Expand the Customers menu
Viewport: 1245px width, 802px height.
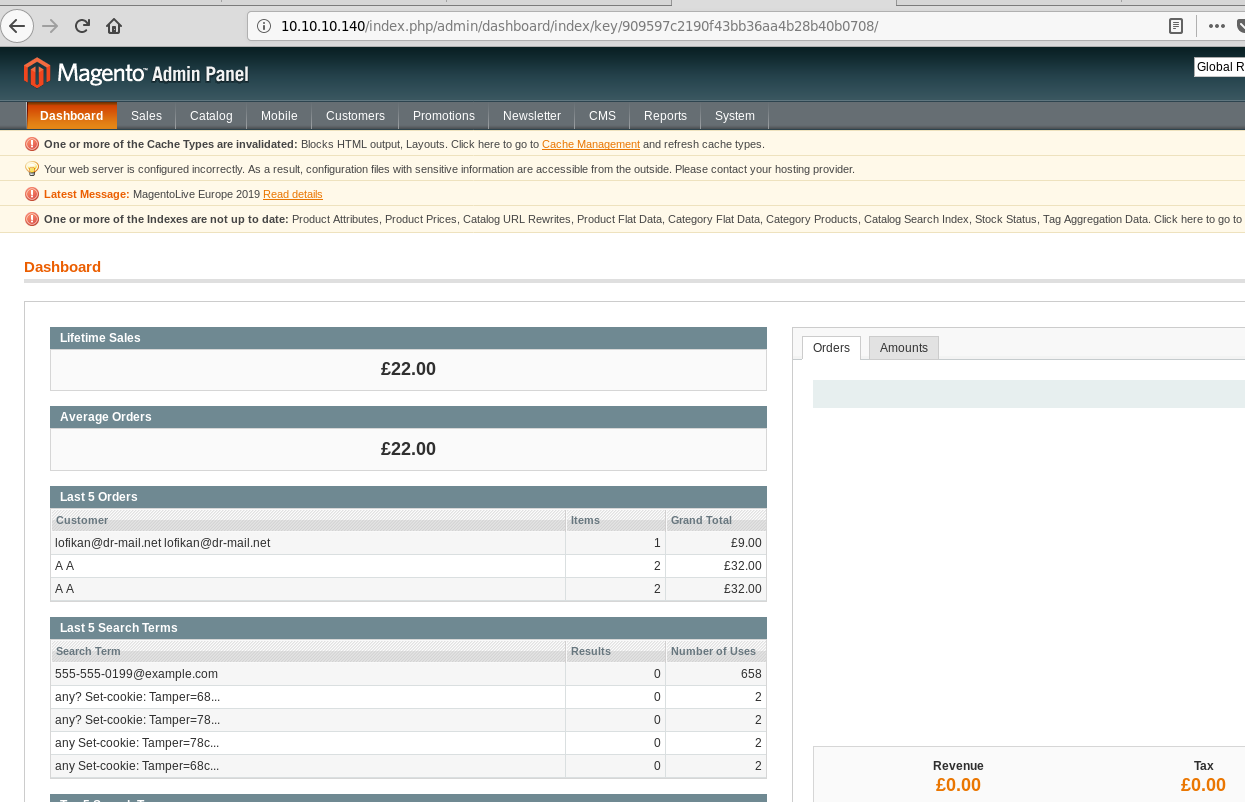[x=355, y=116]
